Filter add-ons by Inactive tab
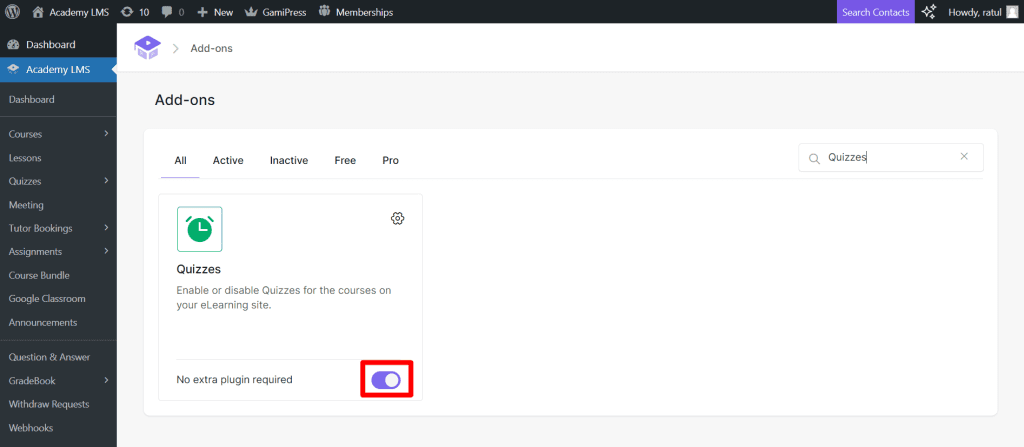Image resolution: width=1024 pixels, height=447 pixels. tap(289, 160)
